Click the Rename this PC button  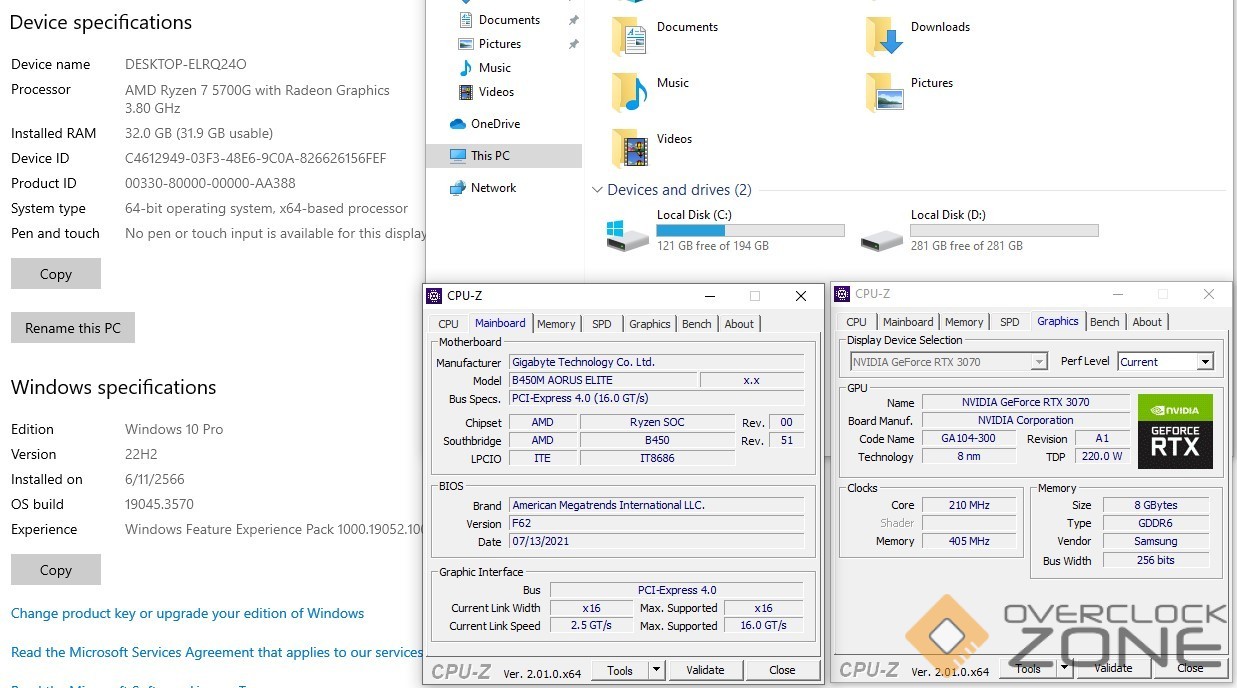(73, 328)
